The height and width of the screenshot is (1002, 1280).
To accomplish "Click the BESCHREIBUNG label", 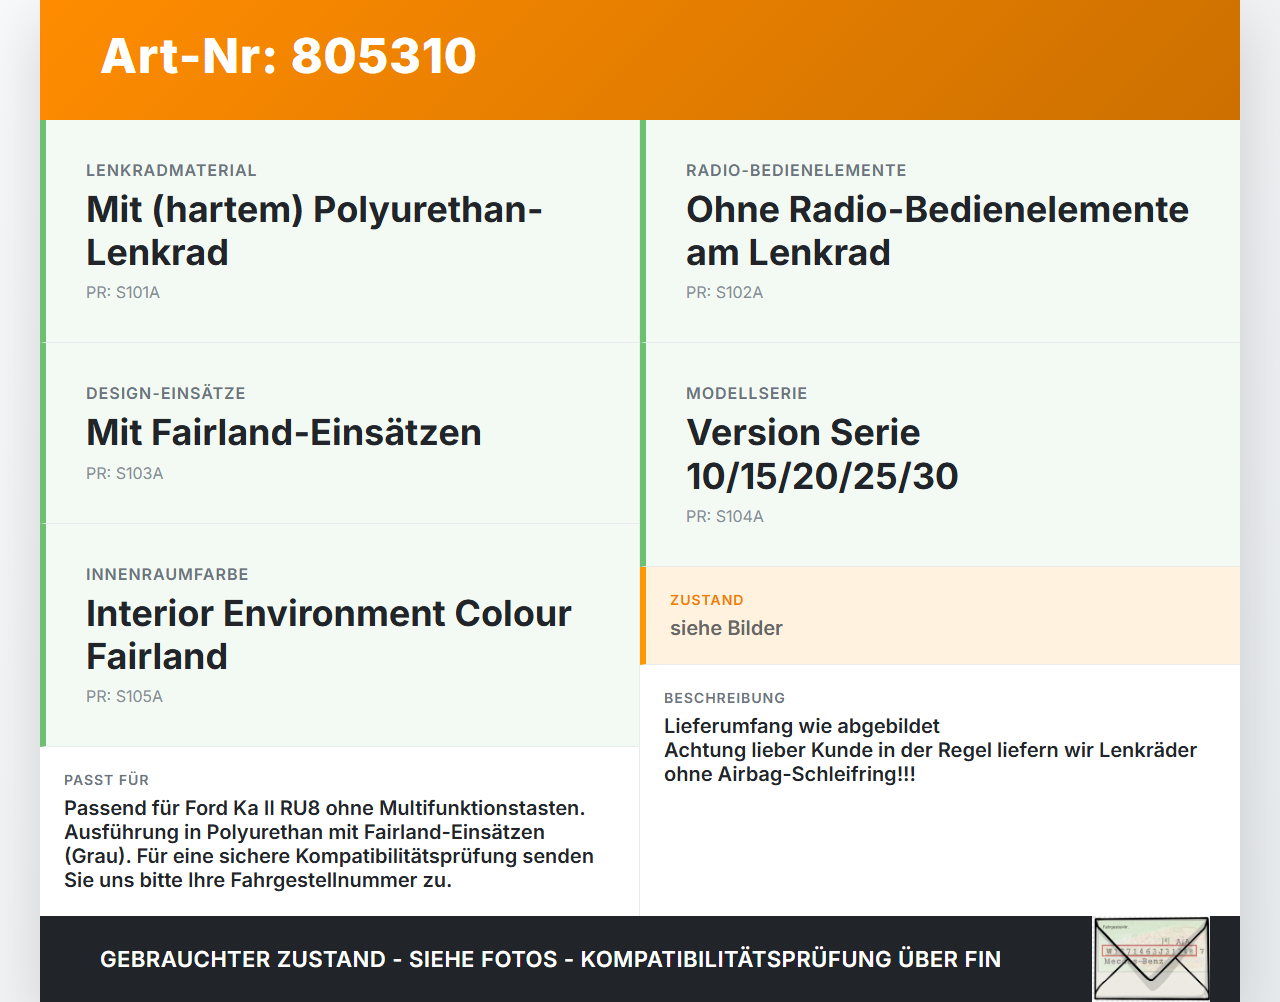I will [x=724, y=698].
